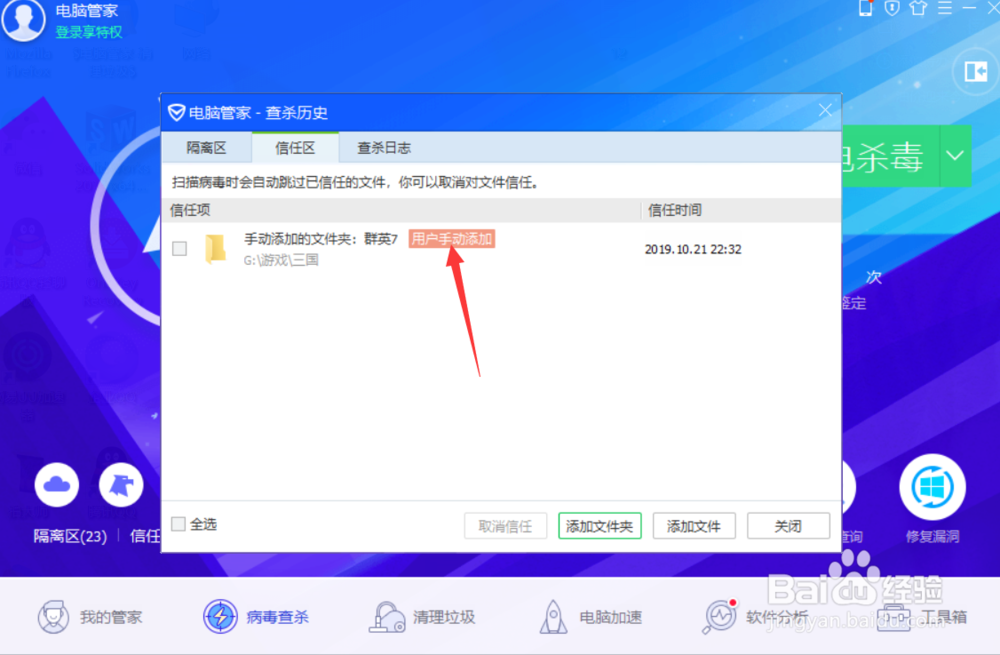Open 清理垃圾 in bottom navigation
The height and width of the screenshot is (655, 1000).
coord(422,617)
